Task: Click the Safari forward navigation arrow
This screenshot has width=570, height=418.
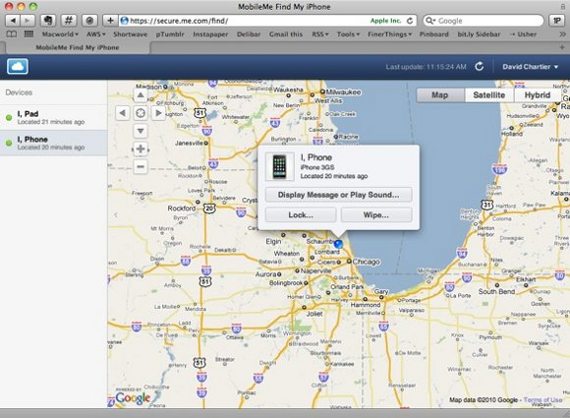Action: [27, 21]
